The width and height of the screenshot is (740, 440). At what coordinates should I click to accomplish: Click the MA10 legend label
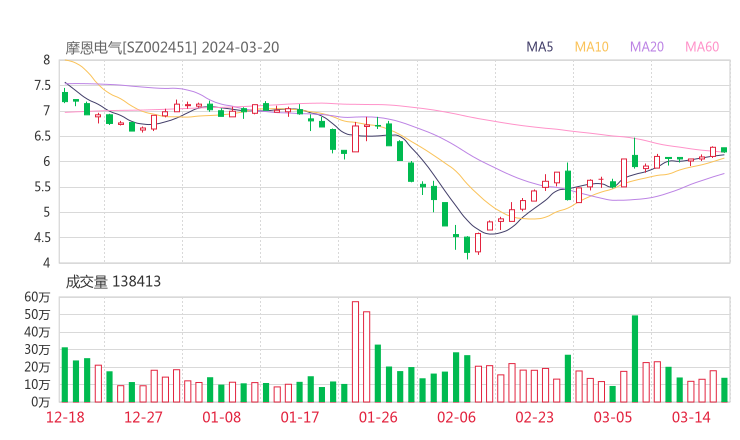(x=591, y=47)
